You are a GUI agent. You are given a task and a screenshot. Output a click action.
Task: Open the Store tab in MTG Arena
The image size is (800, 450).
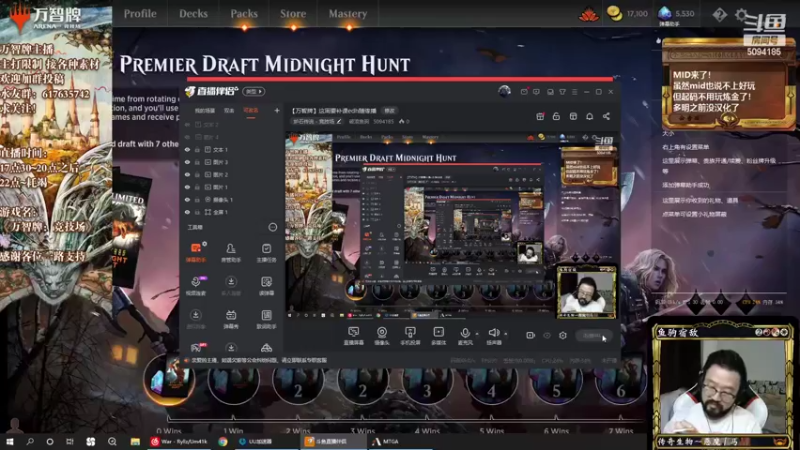(x=293, y=14)
